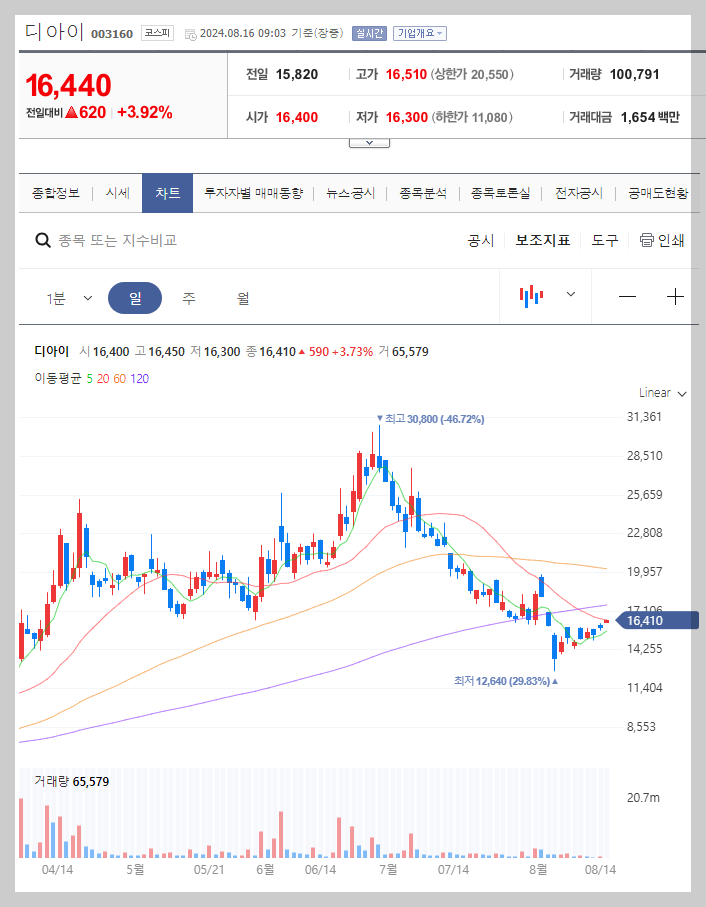Viewport: 706px width, 907px height.
Task: Open the 보조지표 indicators menu
Action: pyautogui.click(x=542, y=240)
